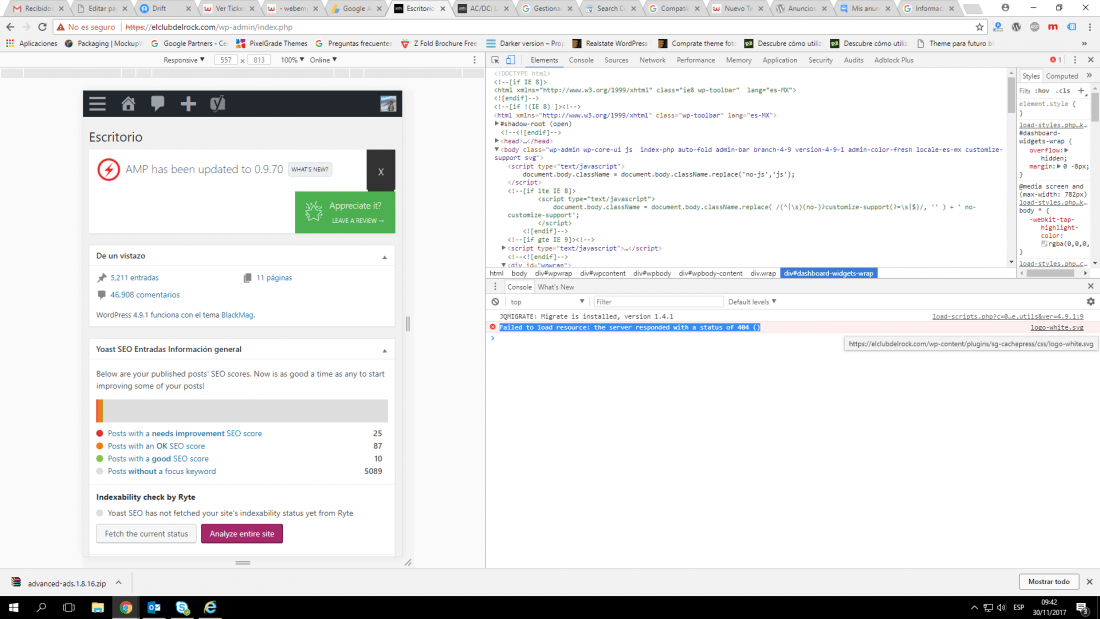This screenshot has width=1100, height=619.
Task: Expand the head element node
Action: coord(497,141)
